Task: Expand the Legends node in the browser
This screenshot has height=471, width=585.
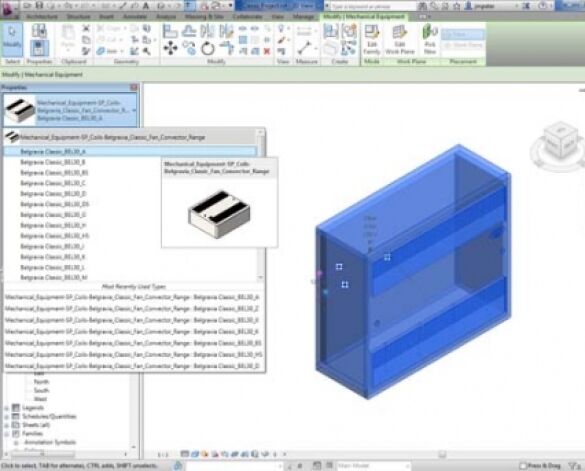Action: point(6,408)
